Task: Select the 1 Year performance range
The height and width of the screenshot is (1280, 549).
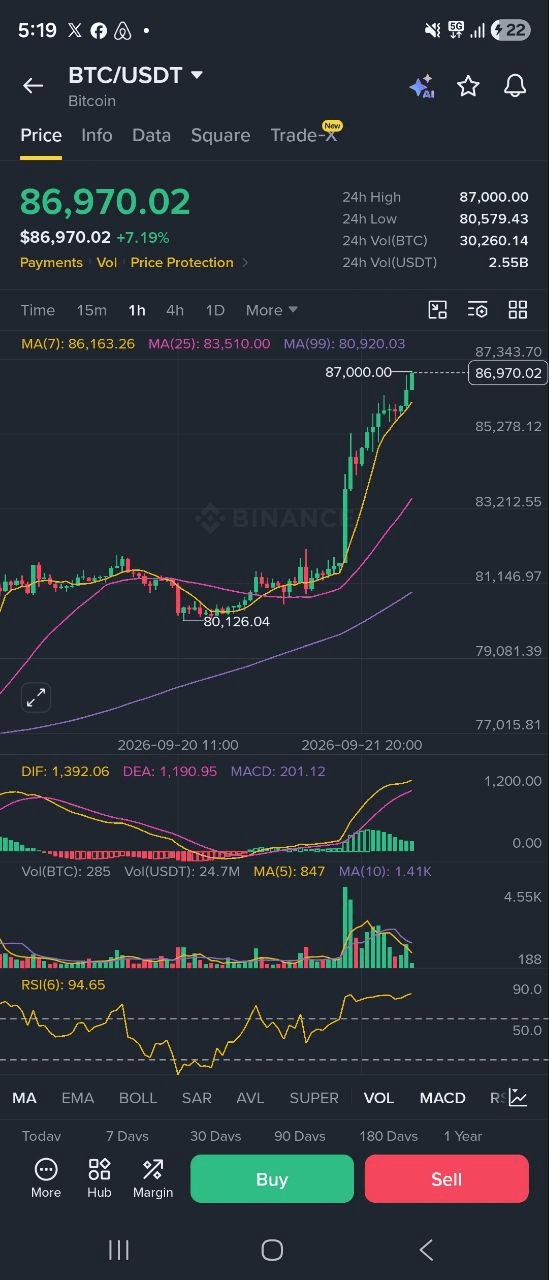Action: coord(462,1136)
